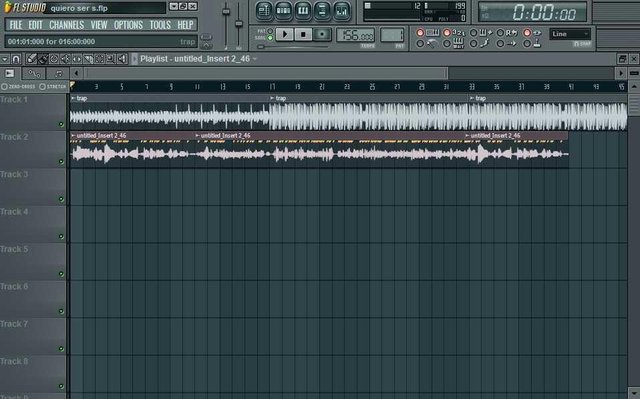
Task: Select the Playback speaker tool in playlist
Action: point(122,59)
